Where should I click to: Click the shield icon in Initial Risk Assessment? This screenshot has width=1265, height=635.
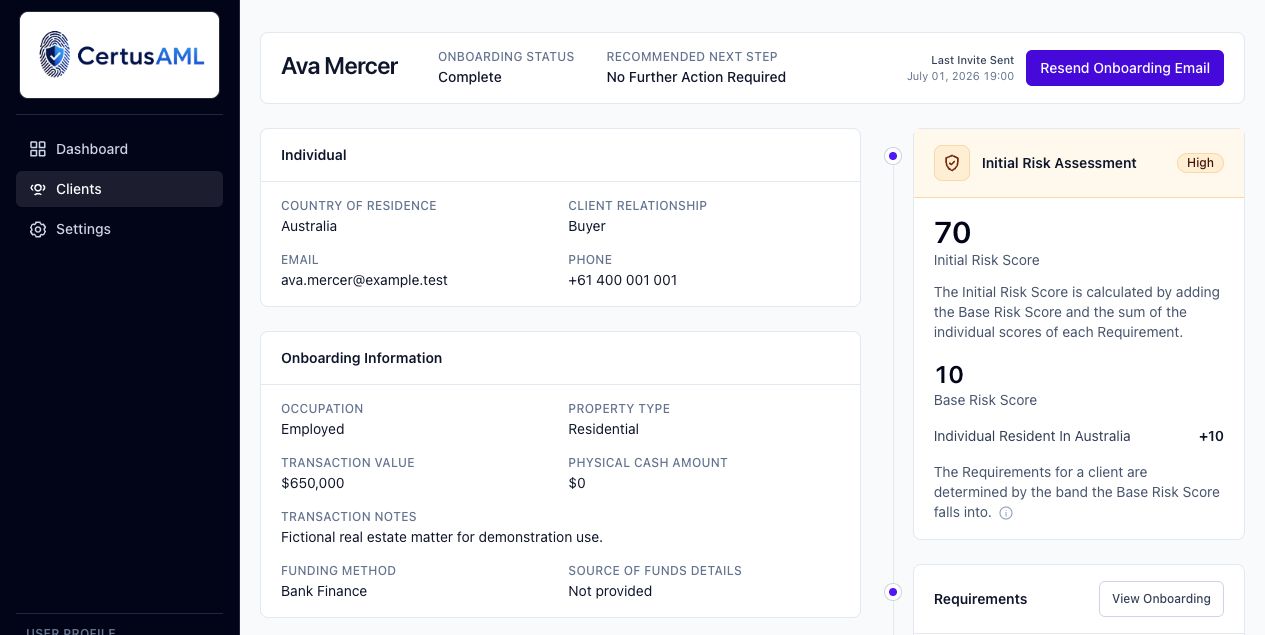(x=952, y=163)
